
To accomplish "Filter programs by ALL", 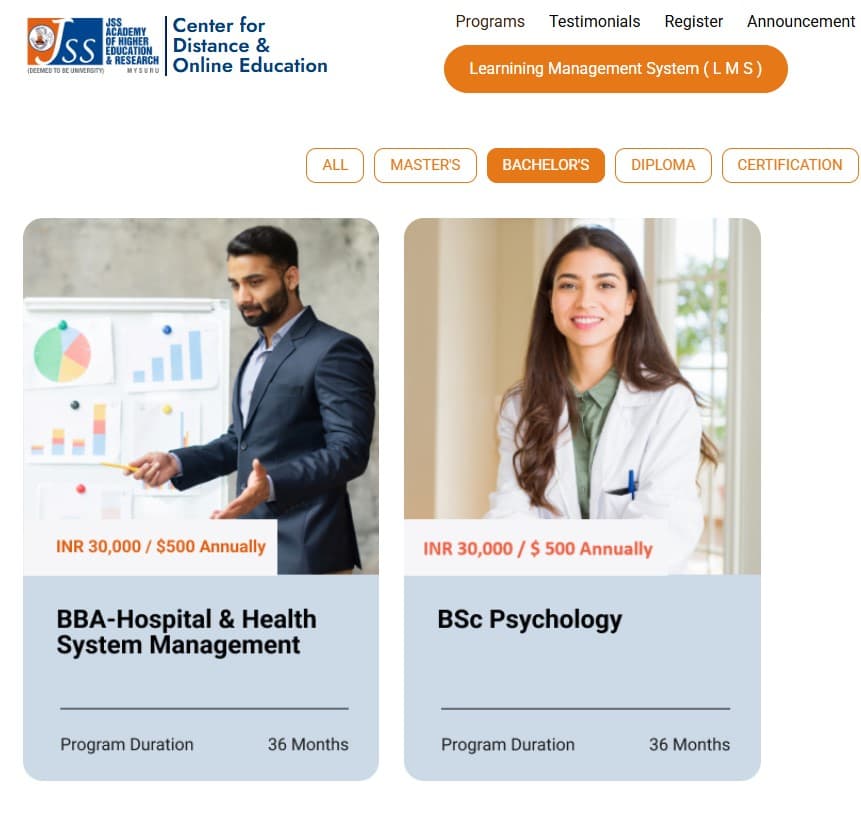I will [335, 165].
